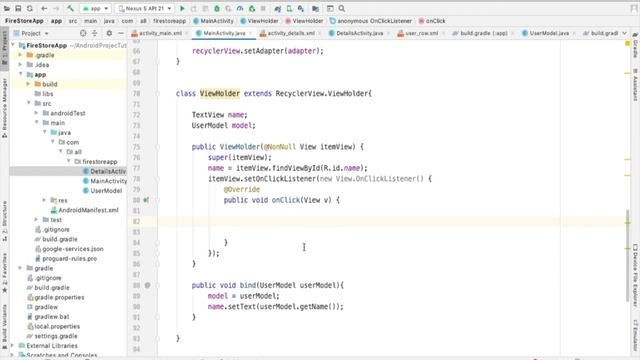The image size is (640, 360).
Task: Click the user account icon at top right
Action: pos(634,8)
